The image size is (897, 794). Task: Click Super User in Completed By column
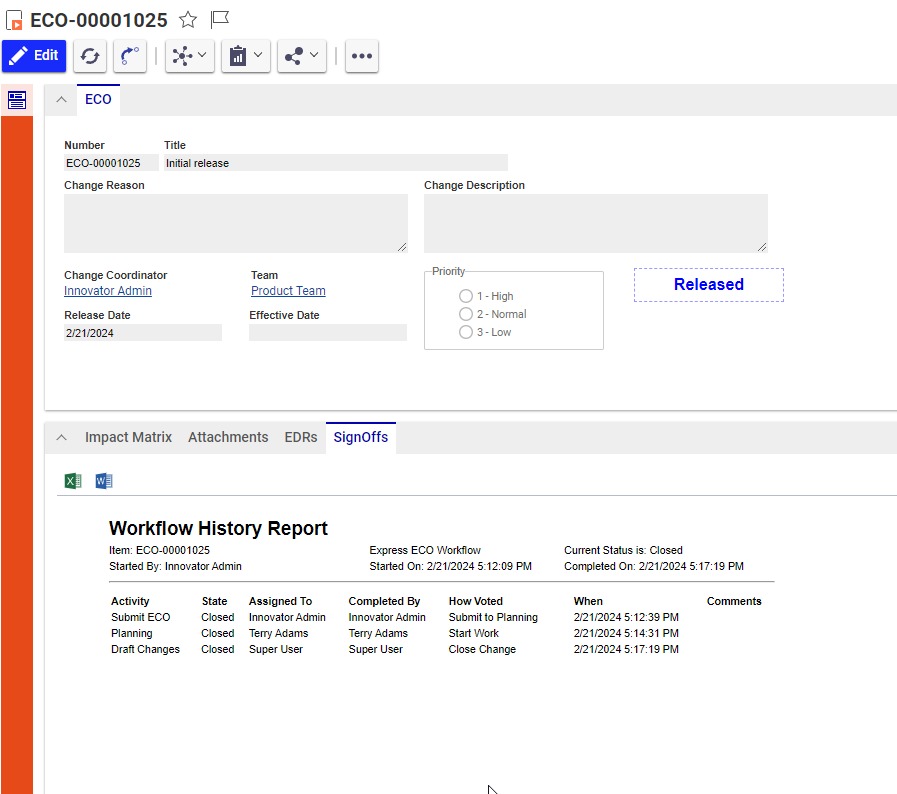[x=376, y=649]
